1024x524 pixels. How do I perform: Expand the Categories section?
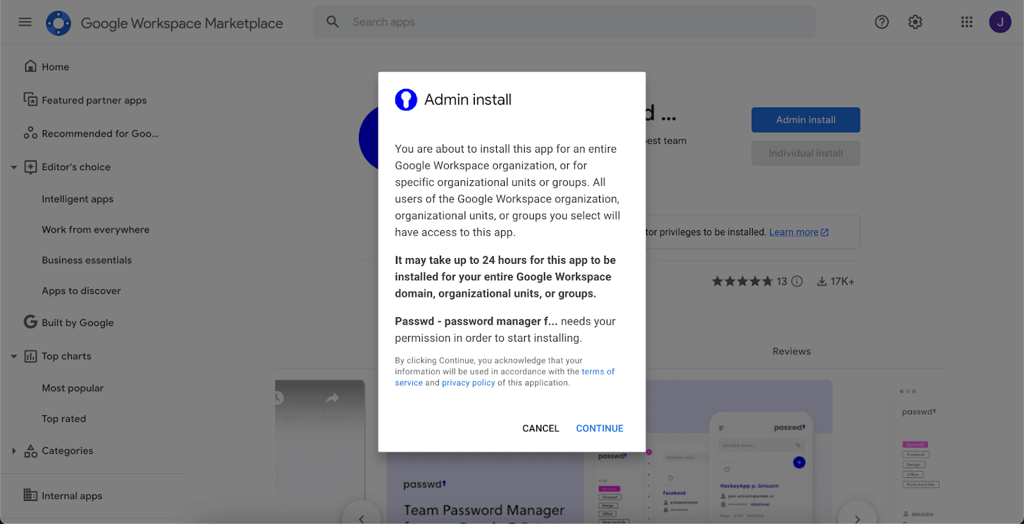14,451
